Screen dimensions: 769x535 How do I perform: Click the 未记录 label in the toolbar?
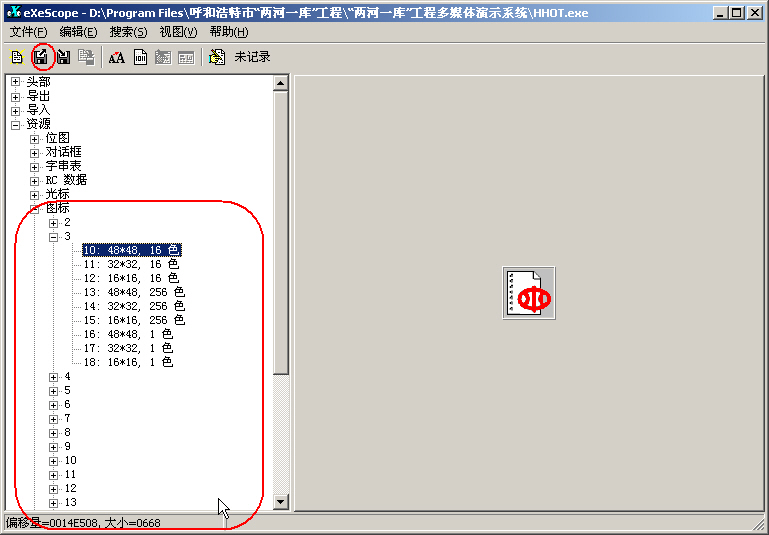point(252,57)
